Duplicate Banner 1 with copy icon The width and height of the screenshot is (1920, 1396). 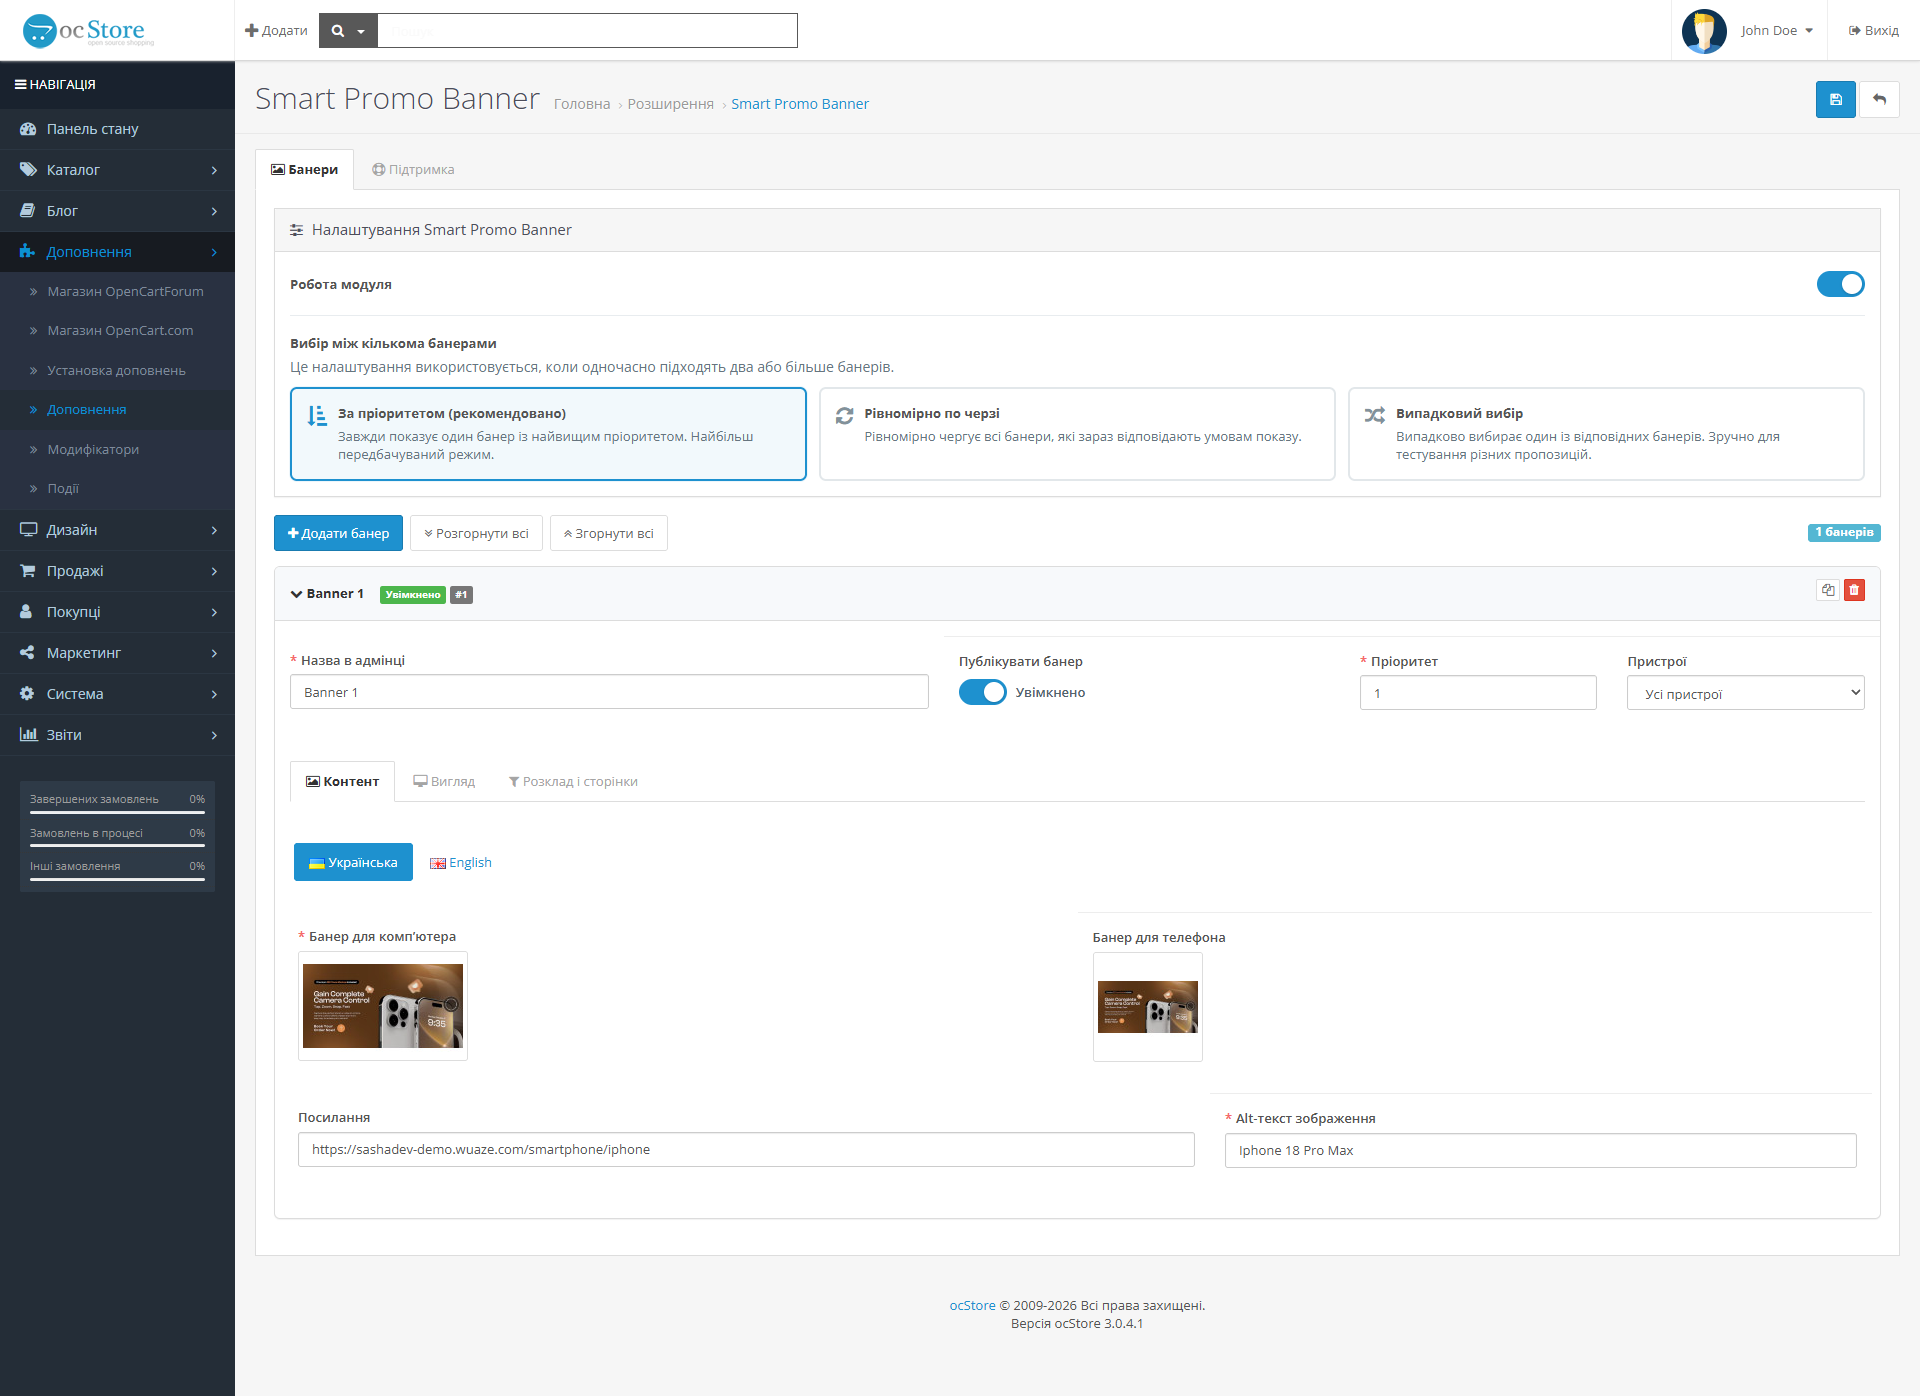click(1828, 590)
